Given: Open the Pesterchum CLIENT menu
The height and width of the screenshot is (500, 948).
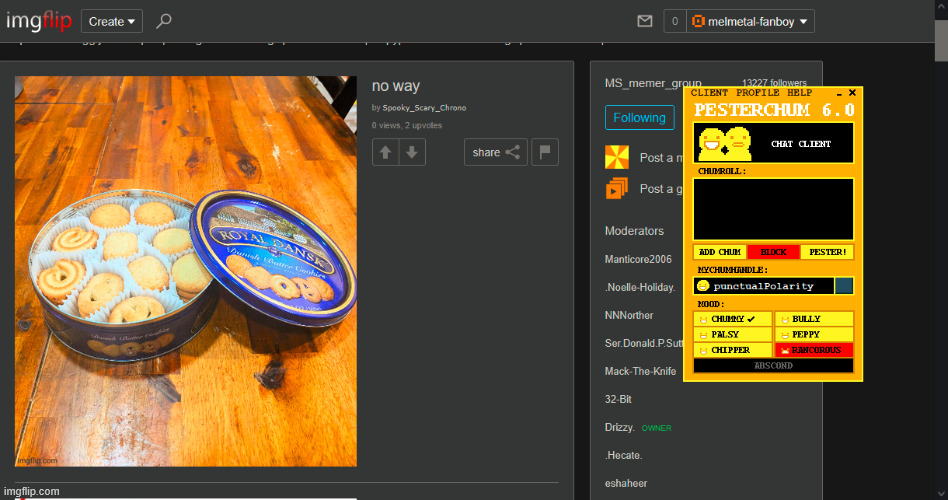Looking at the screenshot, I should pos(709,93).
